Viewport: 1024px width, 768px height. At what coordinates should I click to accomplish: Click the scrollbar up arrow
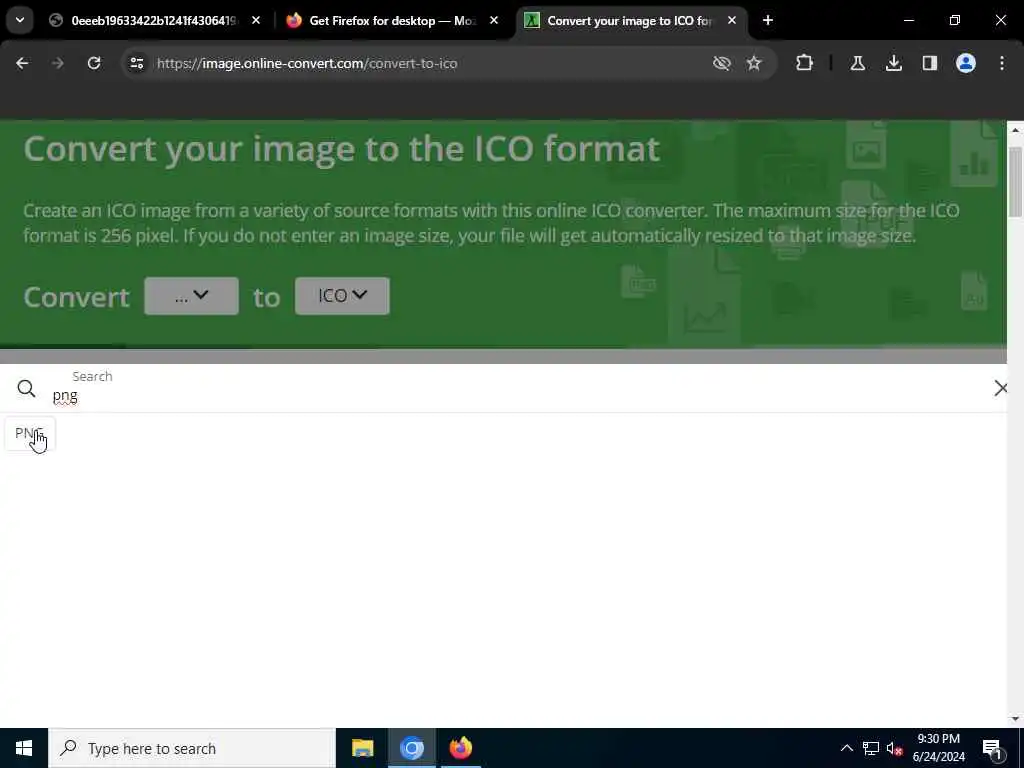pyautogui.click(x=1015, y=130)
